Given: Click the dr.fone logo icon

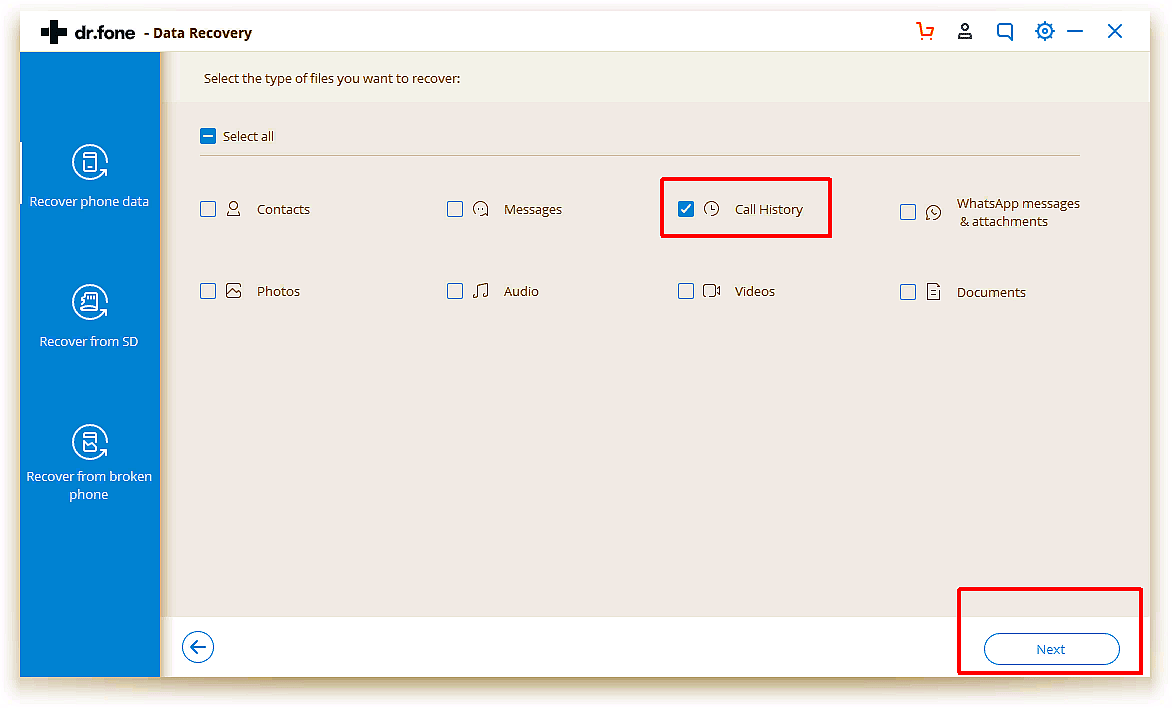Looking at the screenshot, I should point(54,32).
